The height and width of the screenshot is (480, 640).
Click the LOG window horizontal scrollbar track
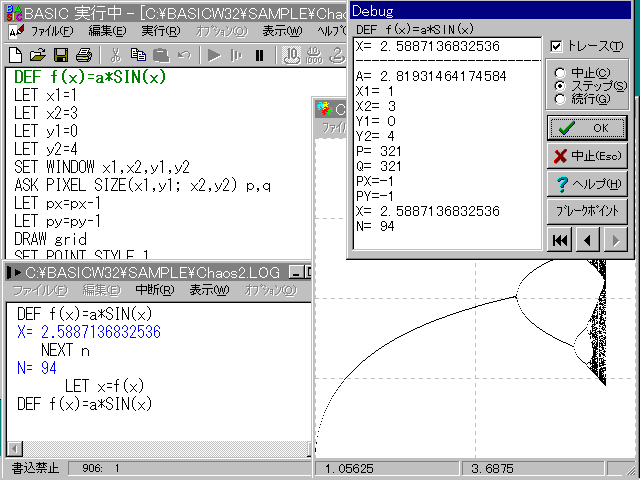160,447
